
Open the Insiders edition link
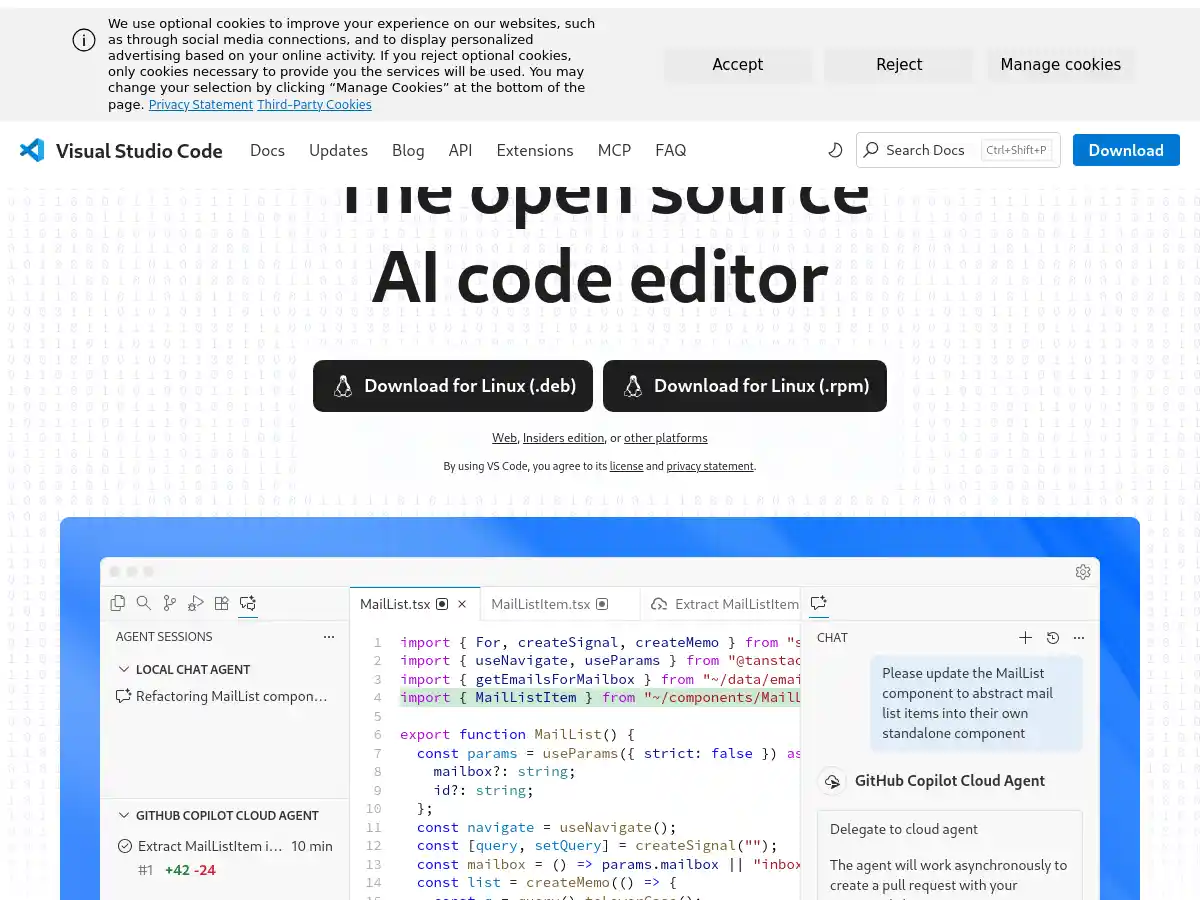[x=563, y=437]
